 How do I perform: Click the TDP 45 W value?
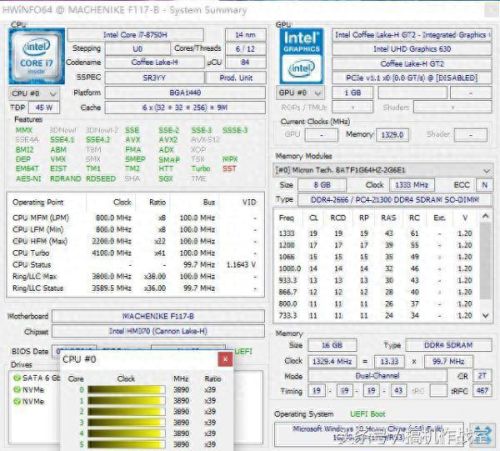pos(44,108)
